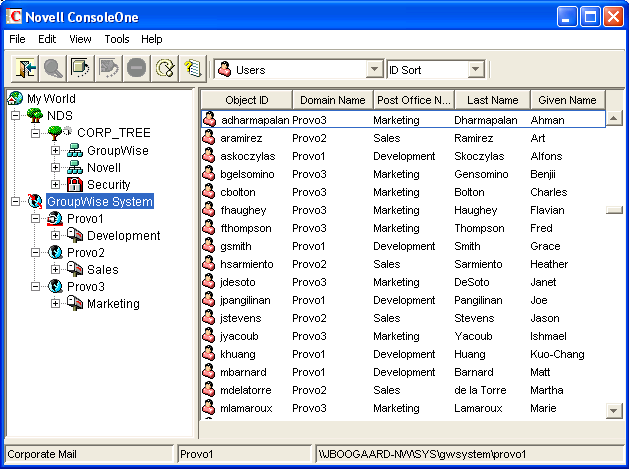Open the Edit menu
The height and width of the screenshot is (469, 629).
click(x=47, y=39)
